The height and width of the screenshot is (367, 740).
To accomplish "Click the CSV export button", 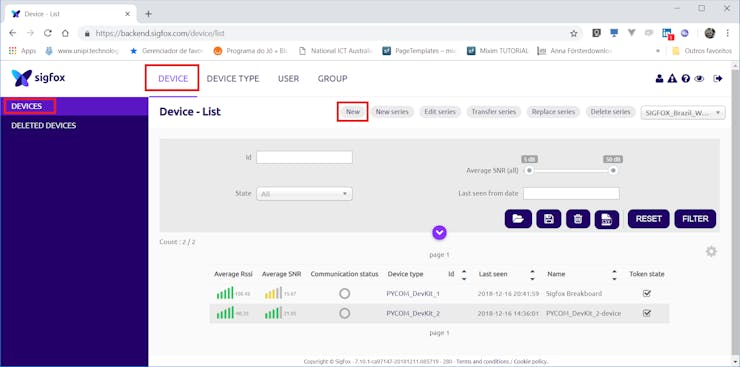I will pyautogui.click(x=607, y=219).
